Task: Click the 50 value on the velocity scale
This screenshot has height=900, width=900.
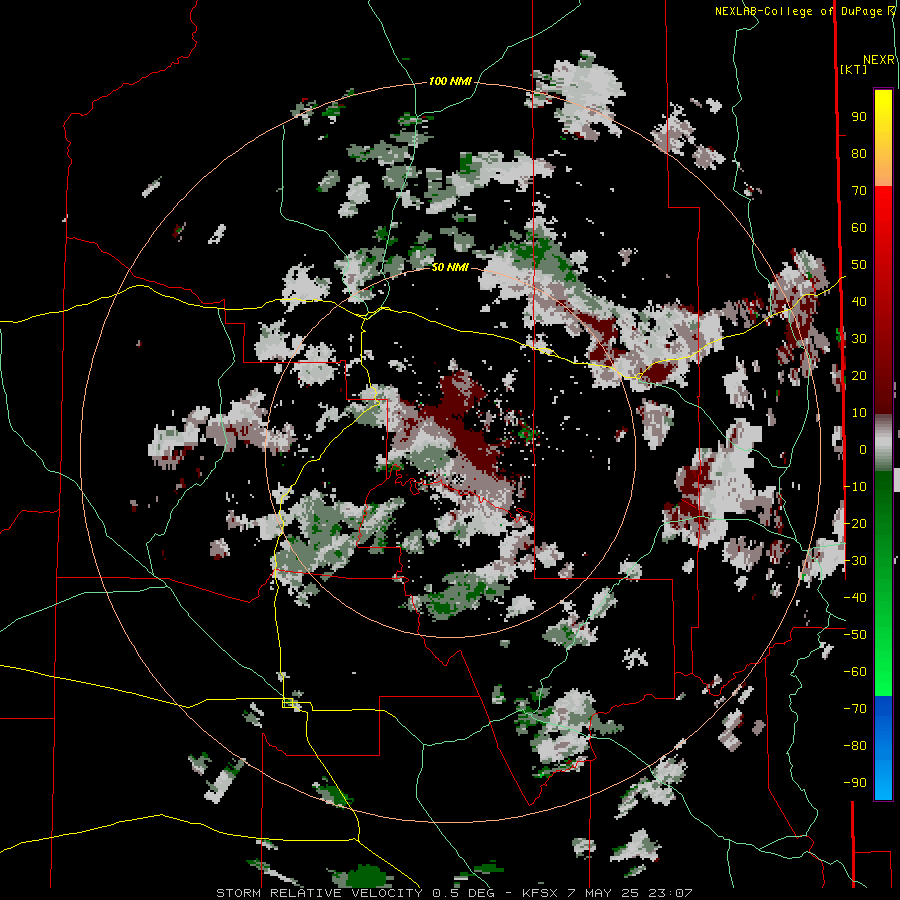Action: (x=859, y=265)
